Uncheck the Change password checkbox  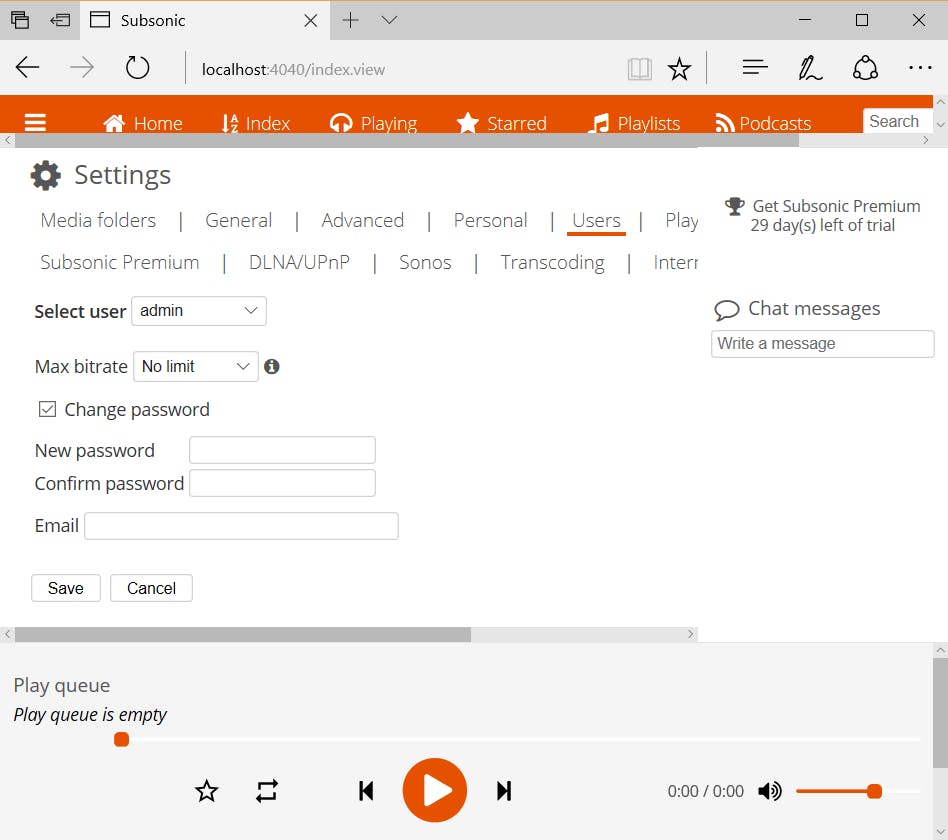point(47,409)
